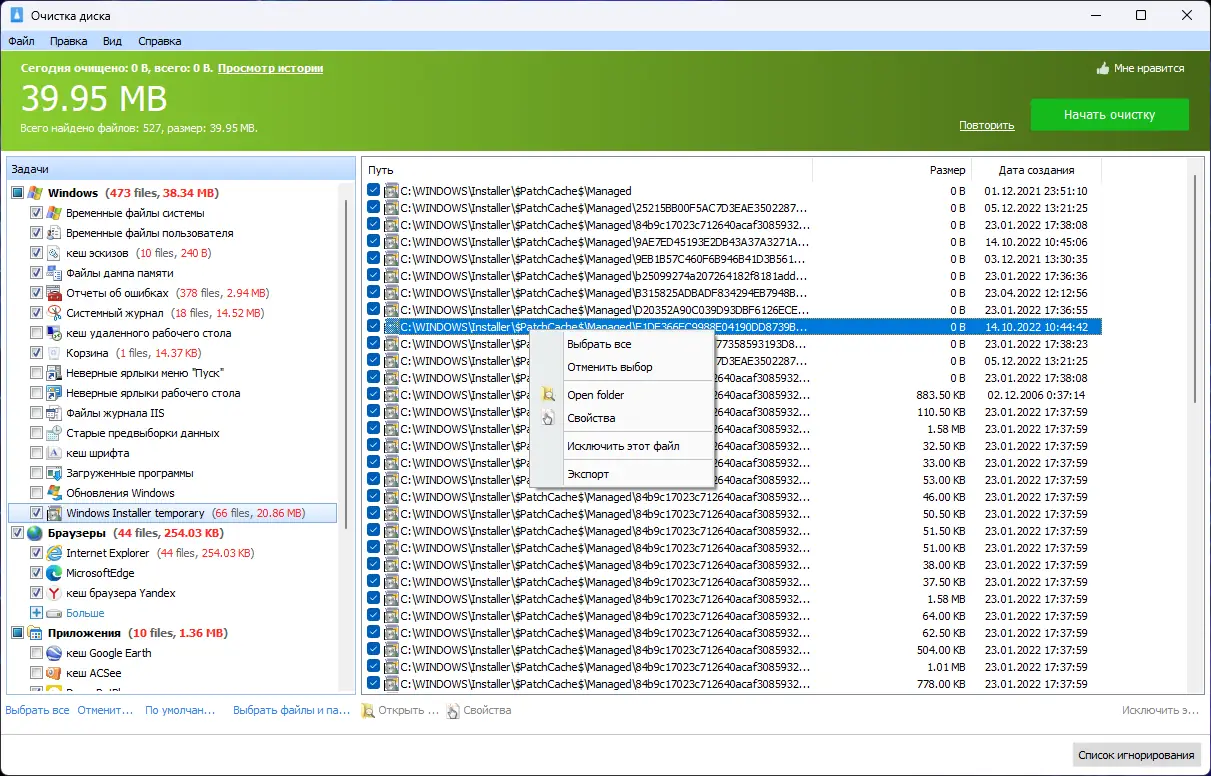The image size is (1211, 776).
Task: Click the Свойства icon in bottom toolbar
Action: tap(453, 711)
